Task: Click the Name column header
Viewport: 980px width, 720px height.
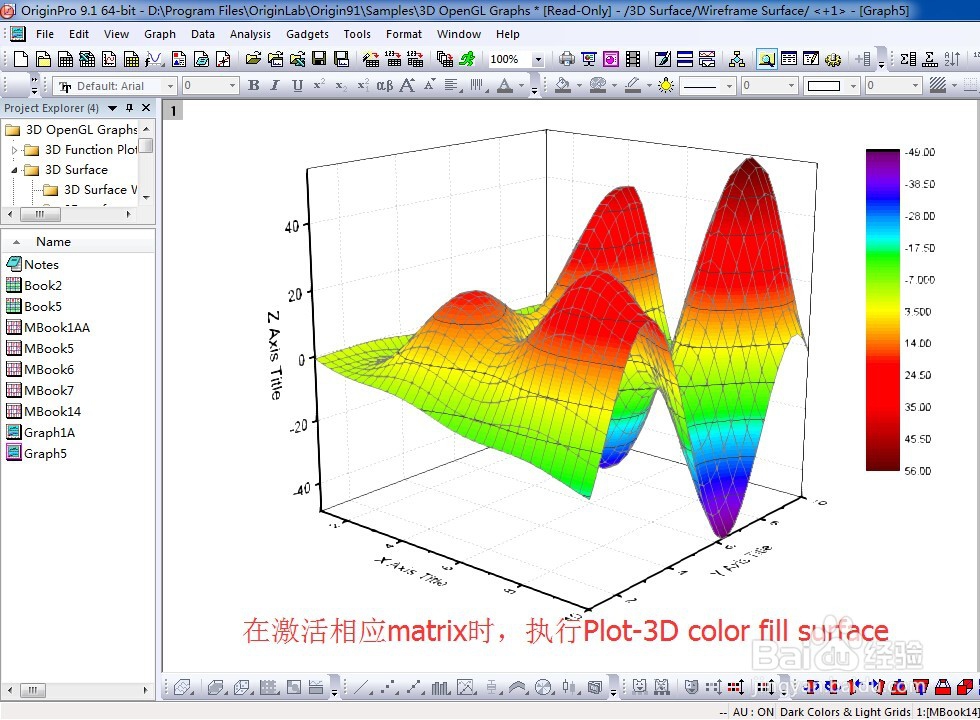Action: (53, 242)
